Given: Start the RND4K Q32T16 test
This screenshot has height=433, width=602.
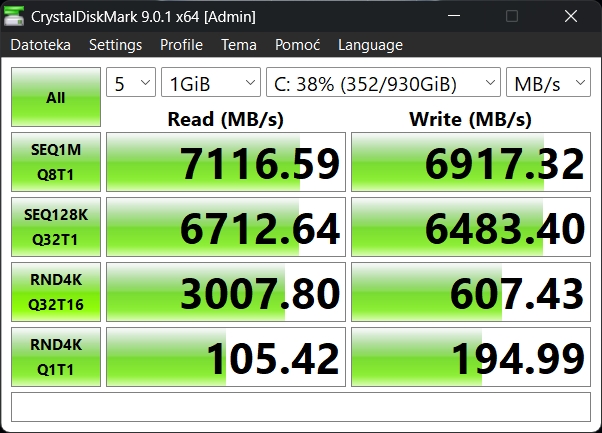Looking at the screenshot, I should click(x=56, y=292).
